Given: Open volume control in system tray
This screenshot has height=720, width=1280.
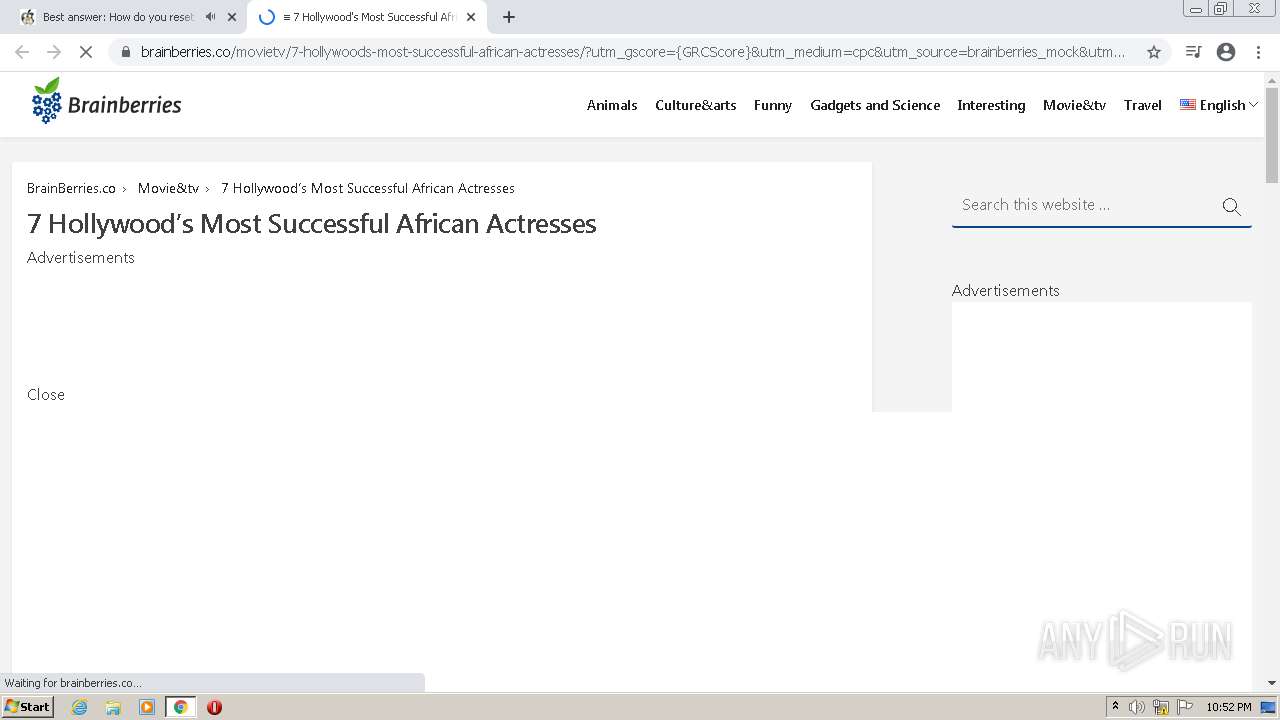Looking at the screenshot, I should pyautogui.click(x=1137, y=707).
